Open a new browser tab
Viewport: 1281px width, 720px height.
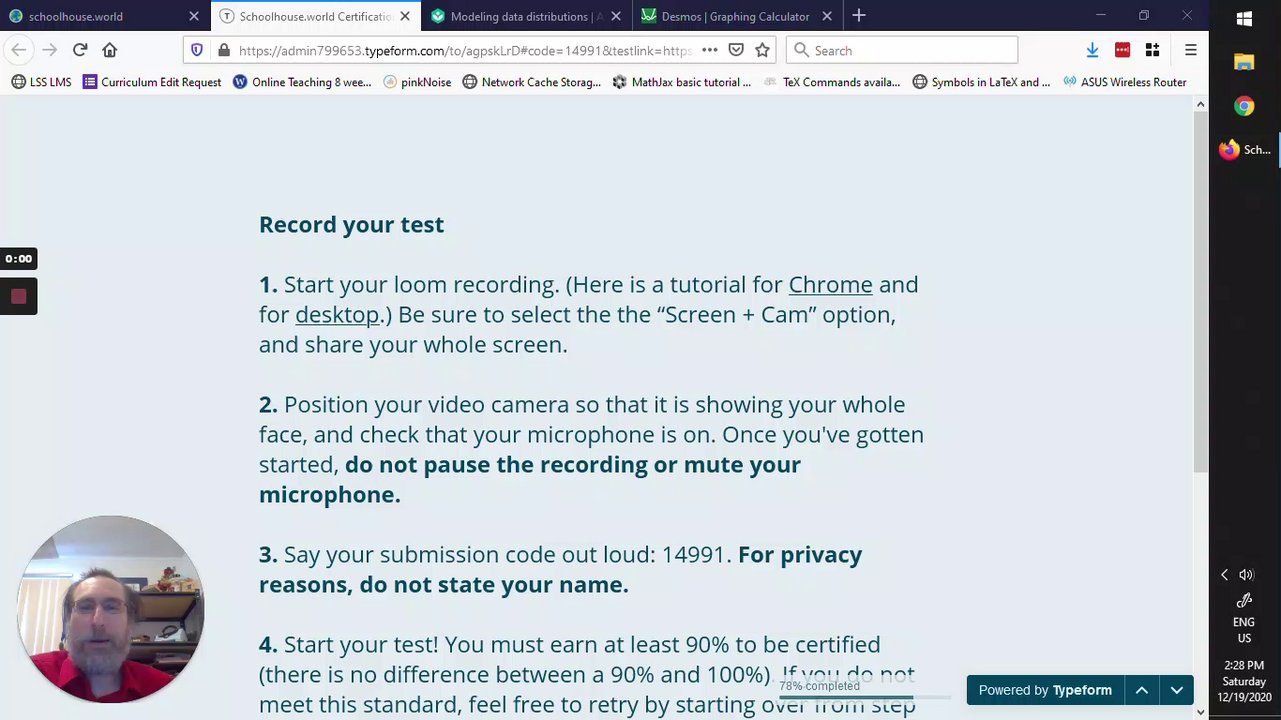point(859,16)
